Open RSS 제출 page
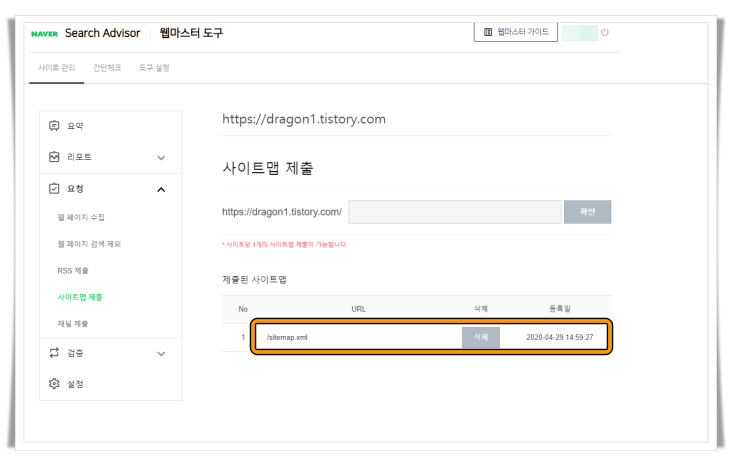The image size is (732, 466). click(x=73, y=270)
